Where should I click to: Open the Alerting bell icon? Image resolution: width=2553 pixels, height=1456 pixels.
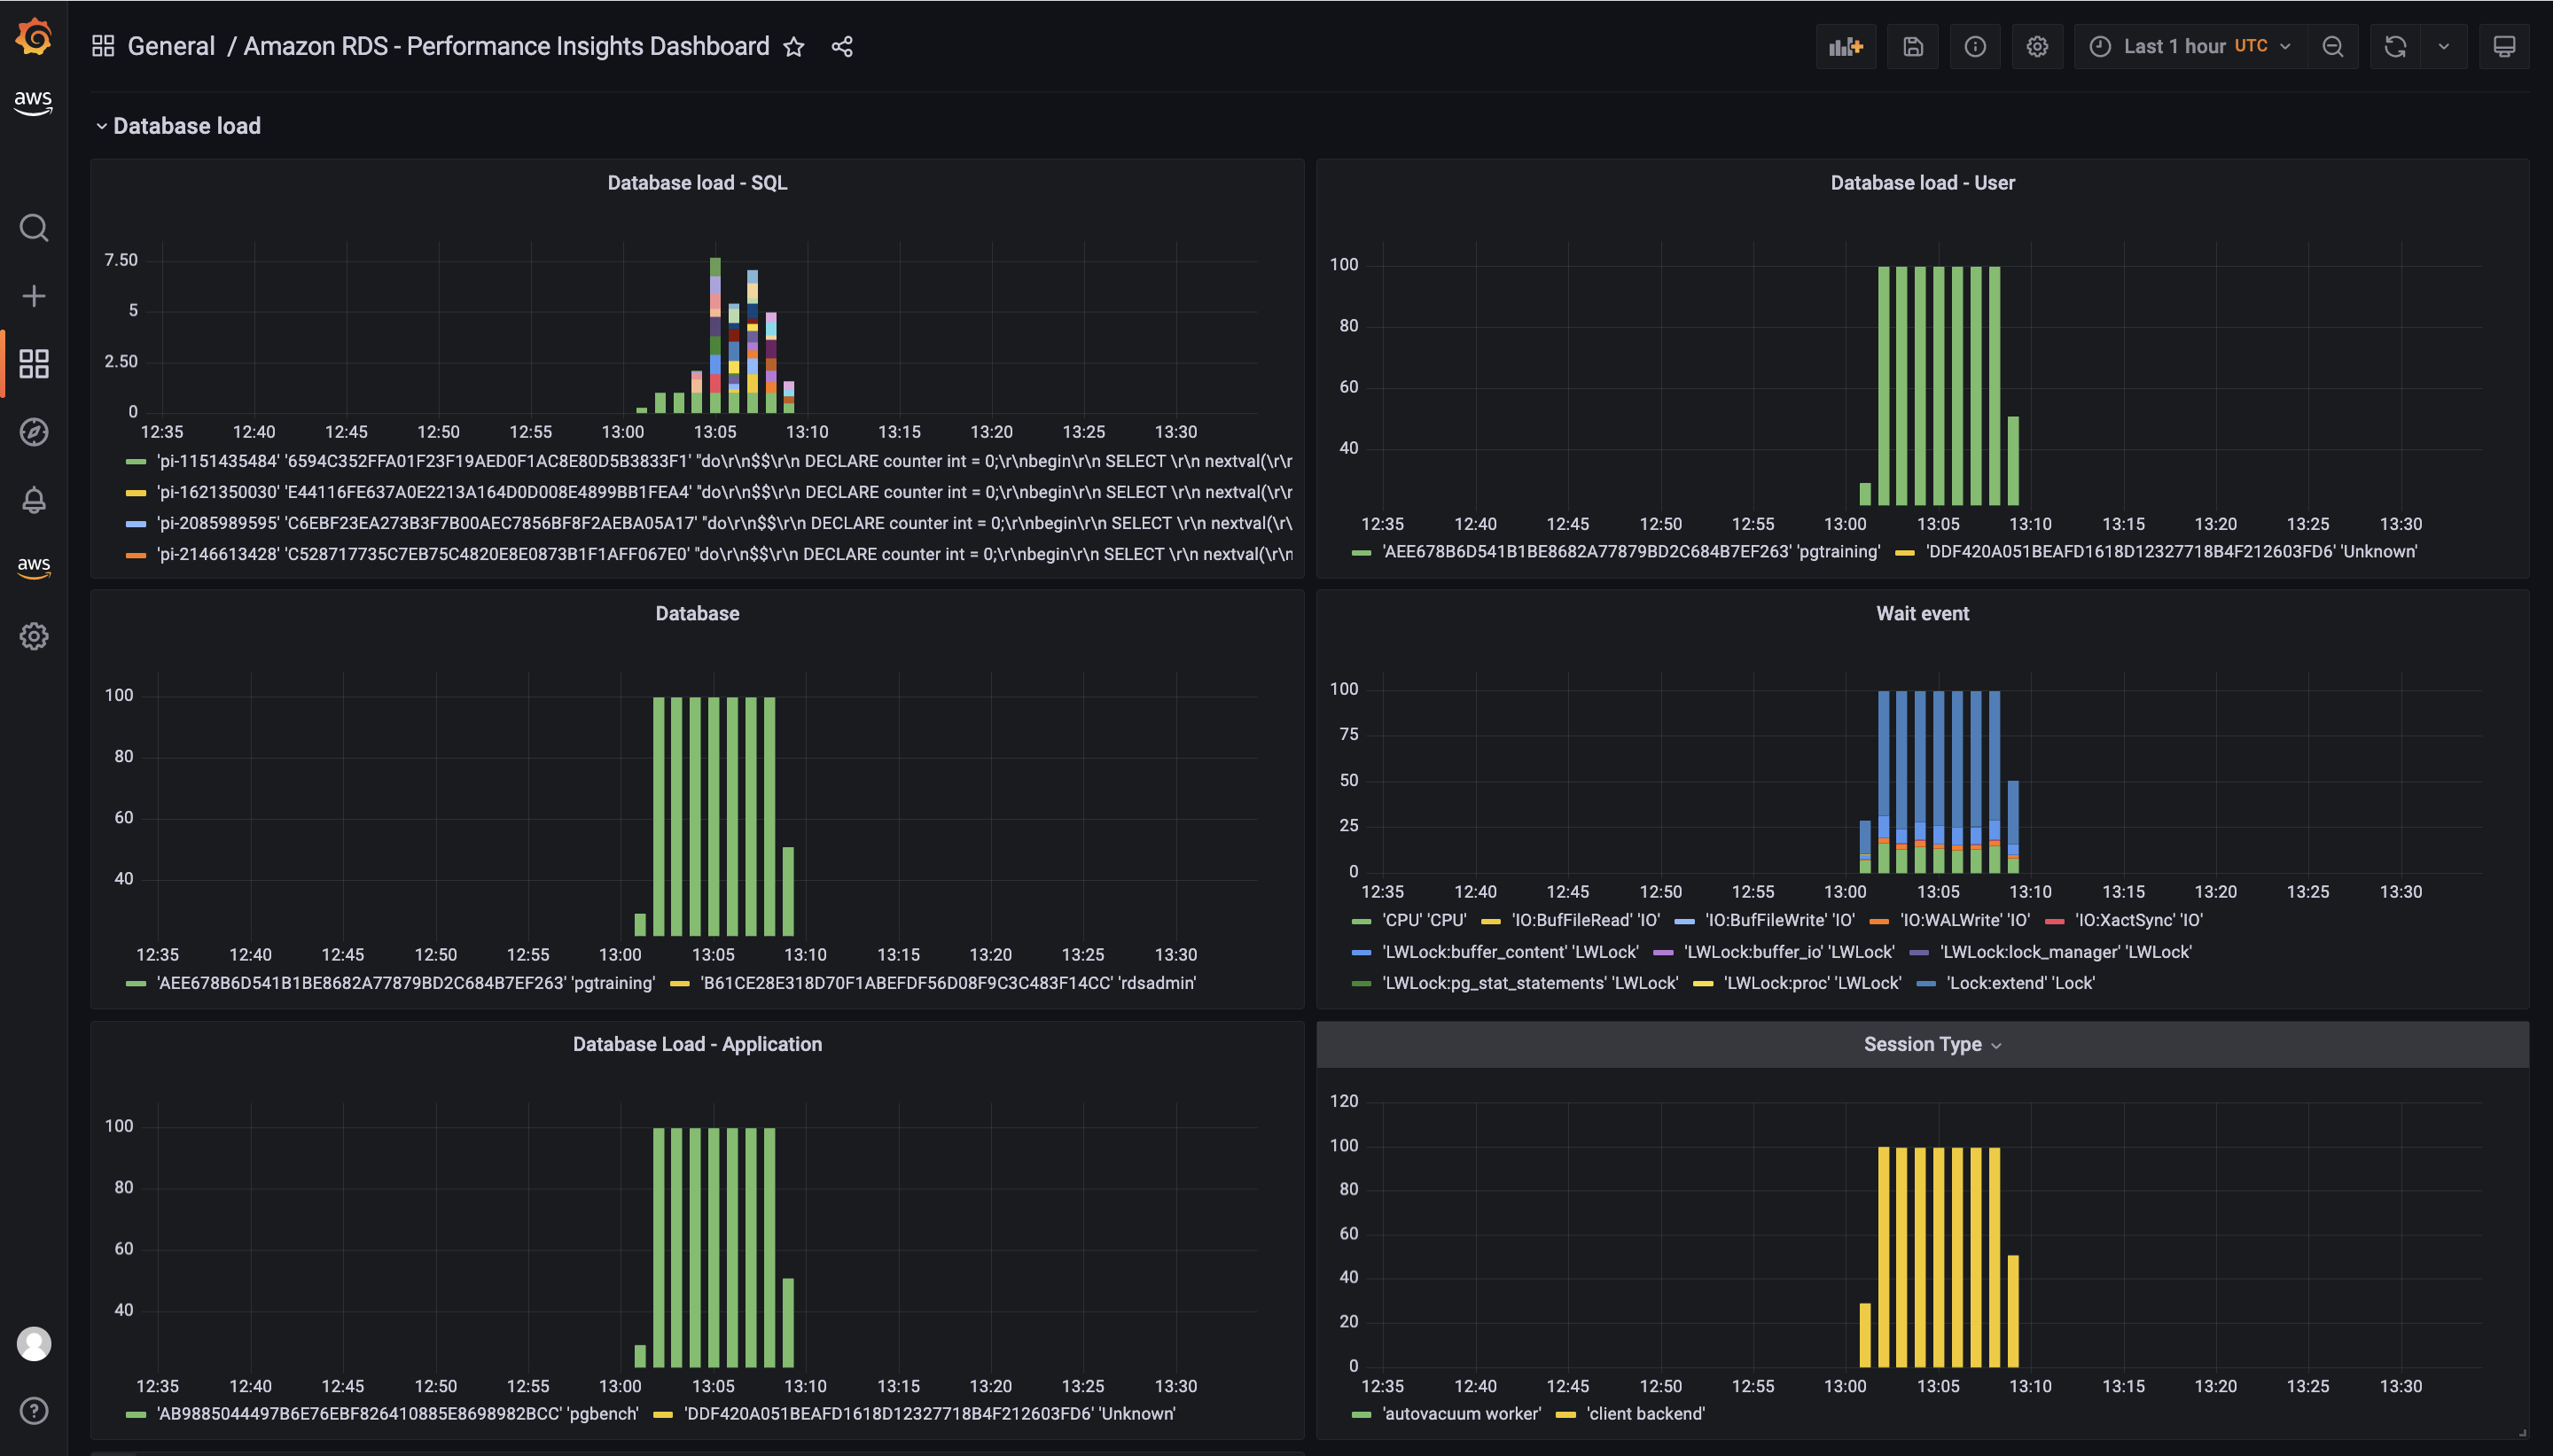pyautogui.click(x=34, y=500)
